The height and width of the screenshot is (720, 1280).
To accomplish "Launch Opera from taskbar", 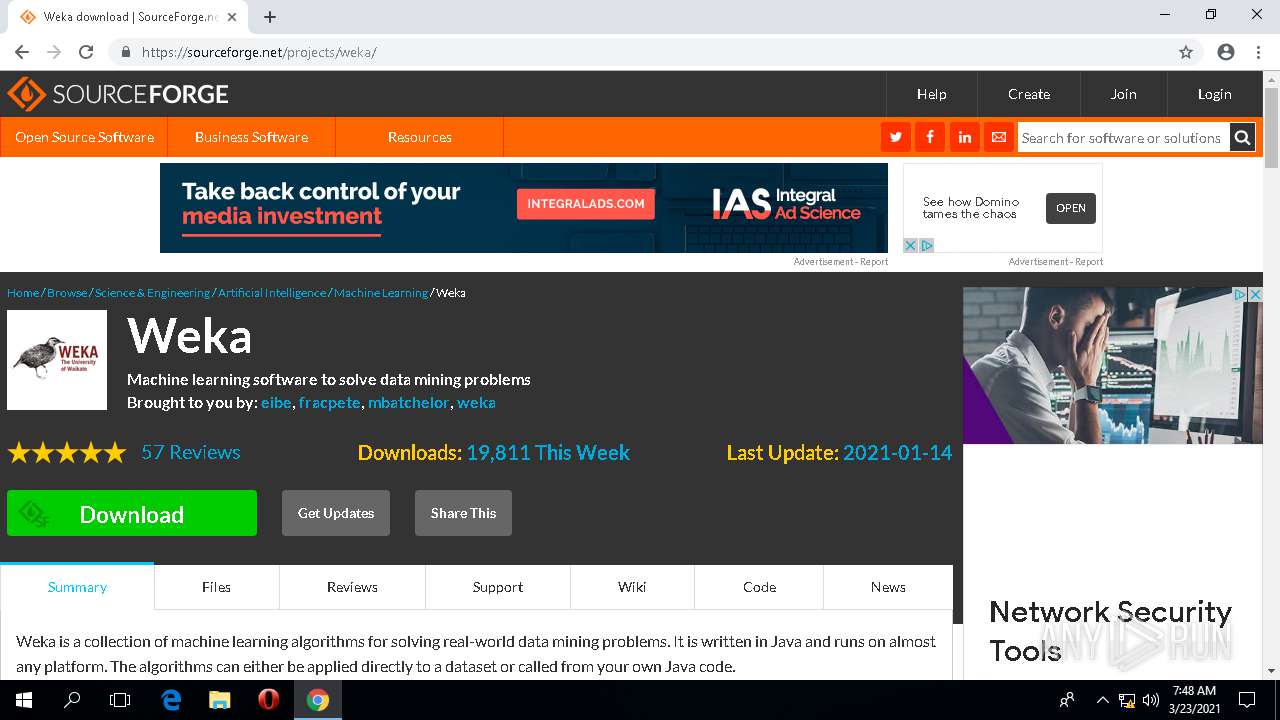I will click(268, 700).
